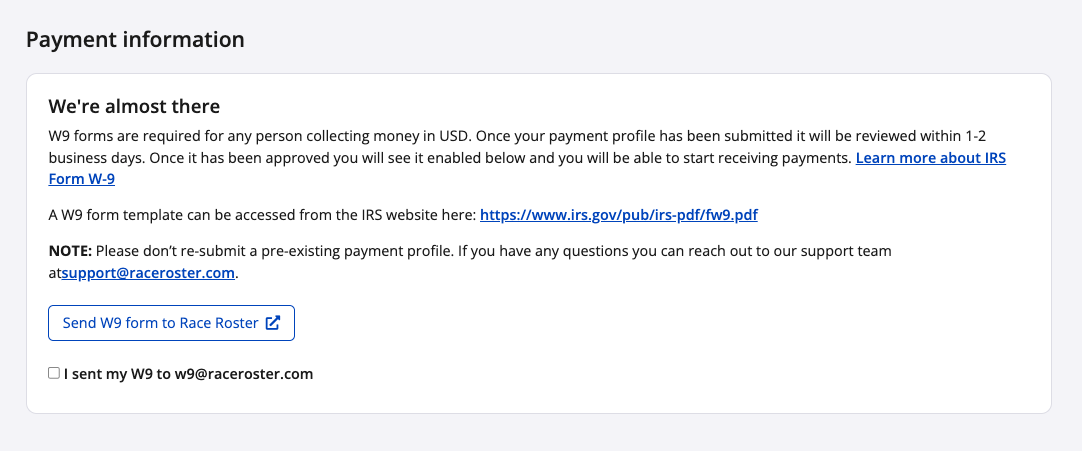The width and height of the screenshot is (1082, 451).
Task: Click the wrapped "Form W-9" link text
Action: pos(89,180)
